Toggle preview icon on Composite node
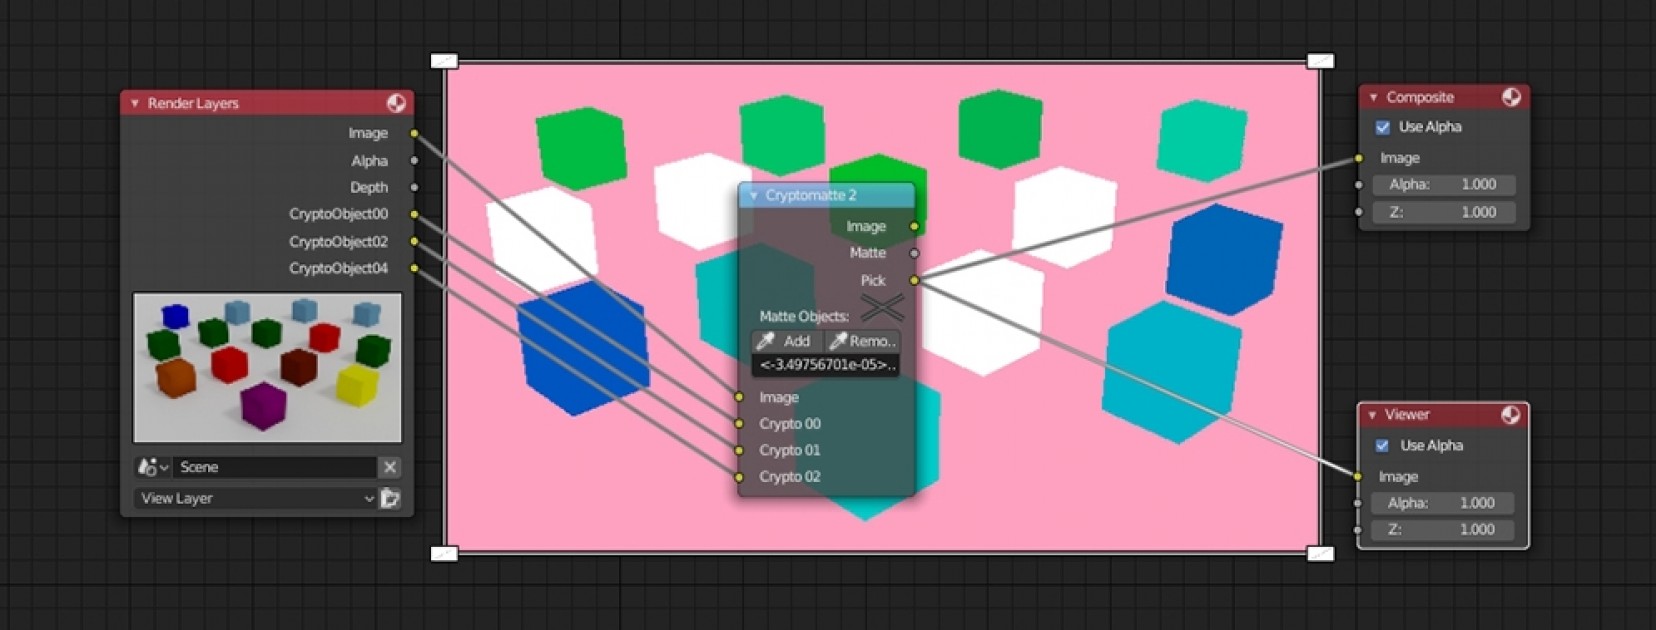The image size is (1656, 630). (x=1511, y=97)
